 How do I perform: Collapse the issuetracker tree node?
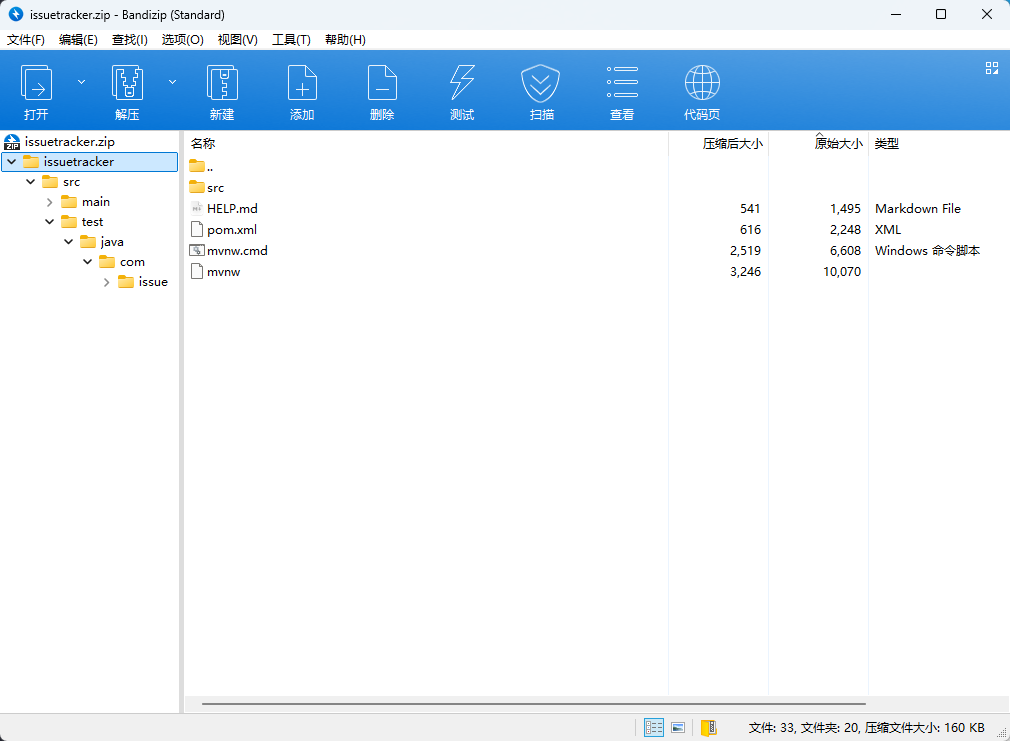[x=12, y=162]
